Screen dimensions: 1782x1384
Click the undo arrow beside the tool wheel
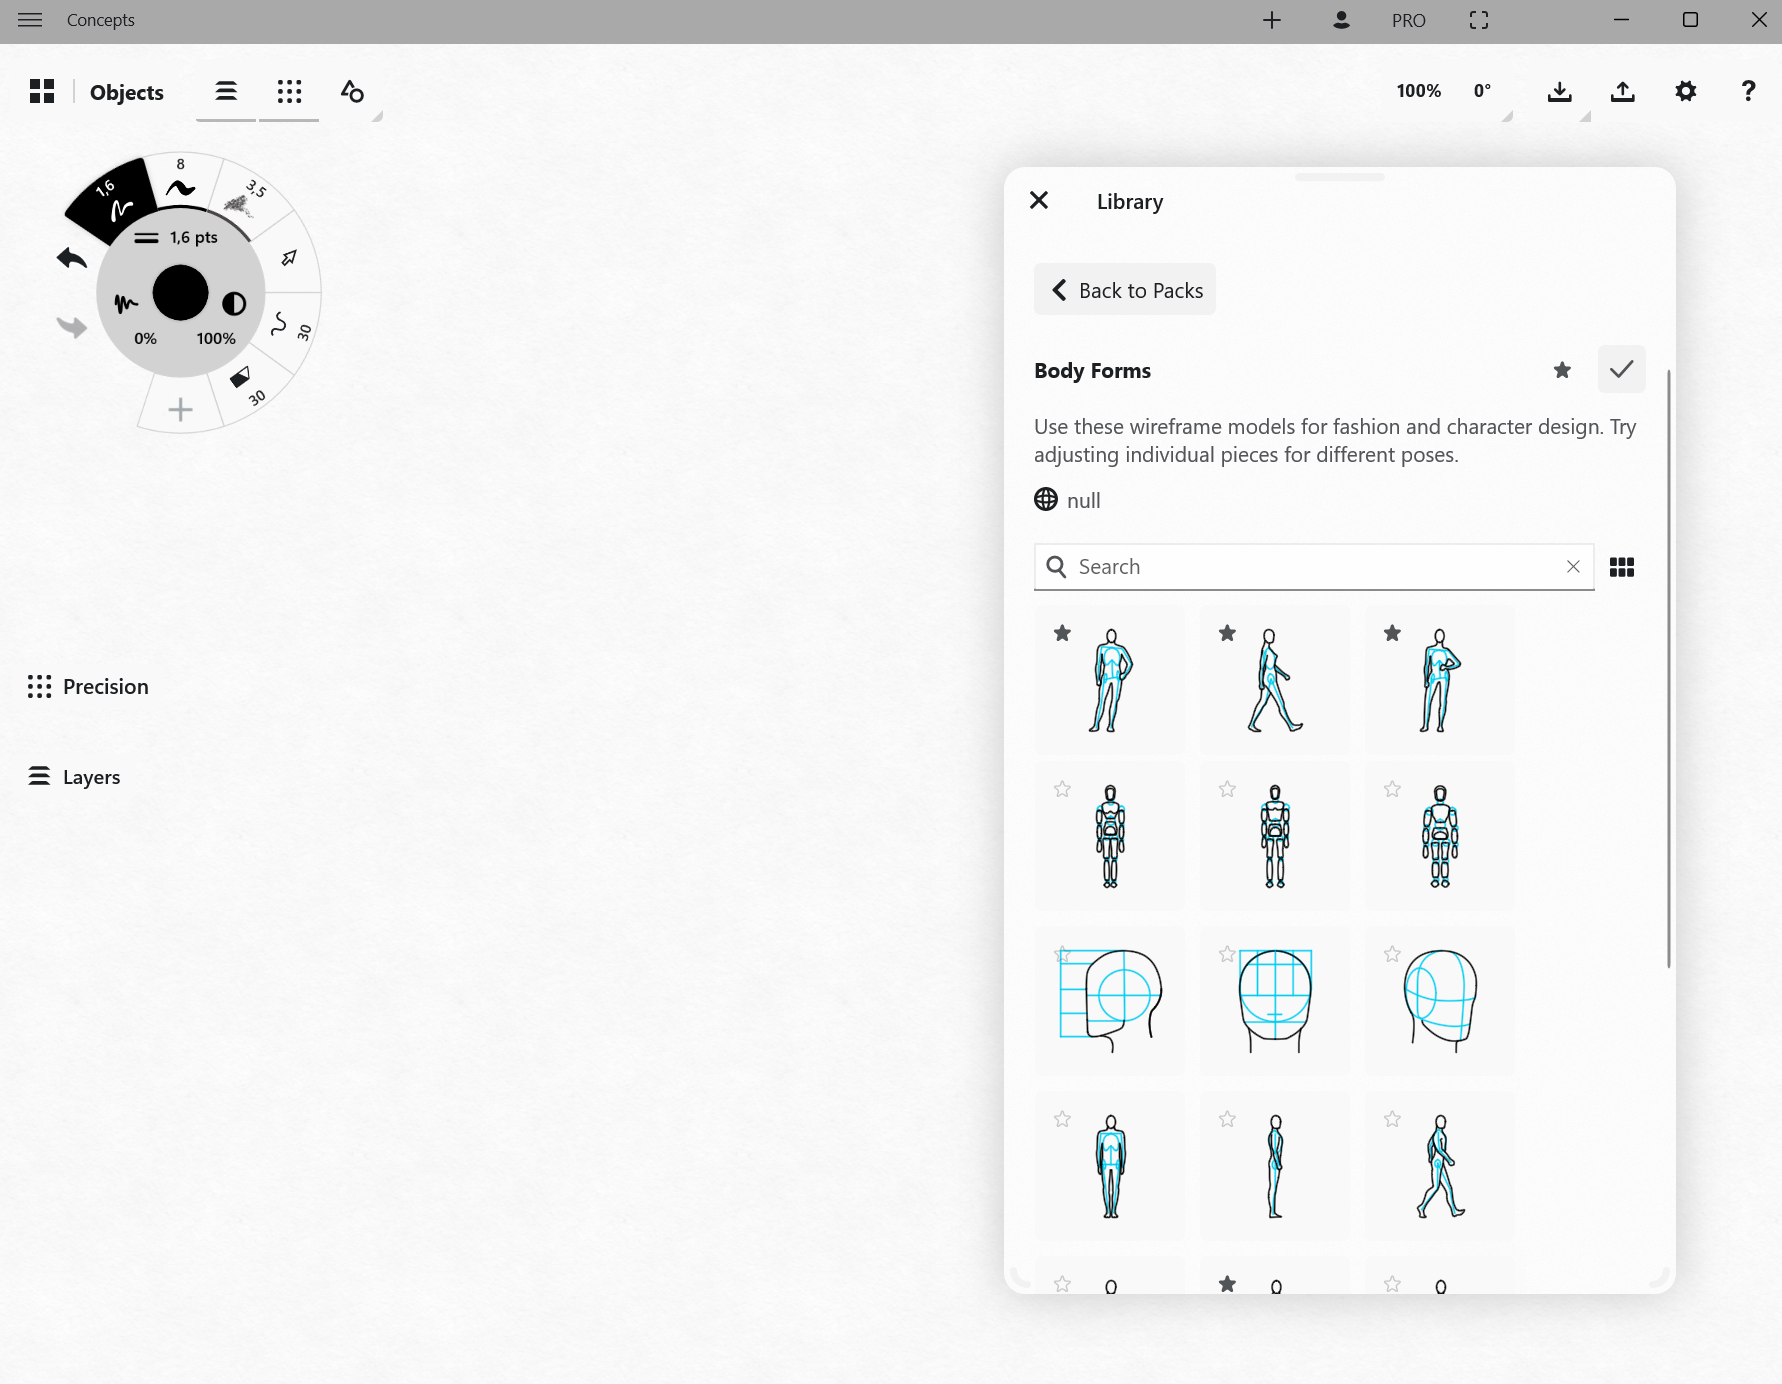point(72,259)
